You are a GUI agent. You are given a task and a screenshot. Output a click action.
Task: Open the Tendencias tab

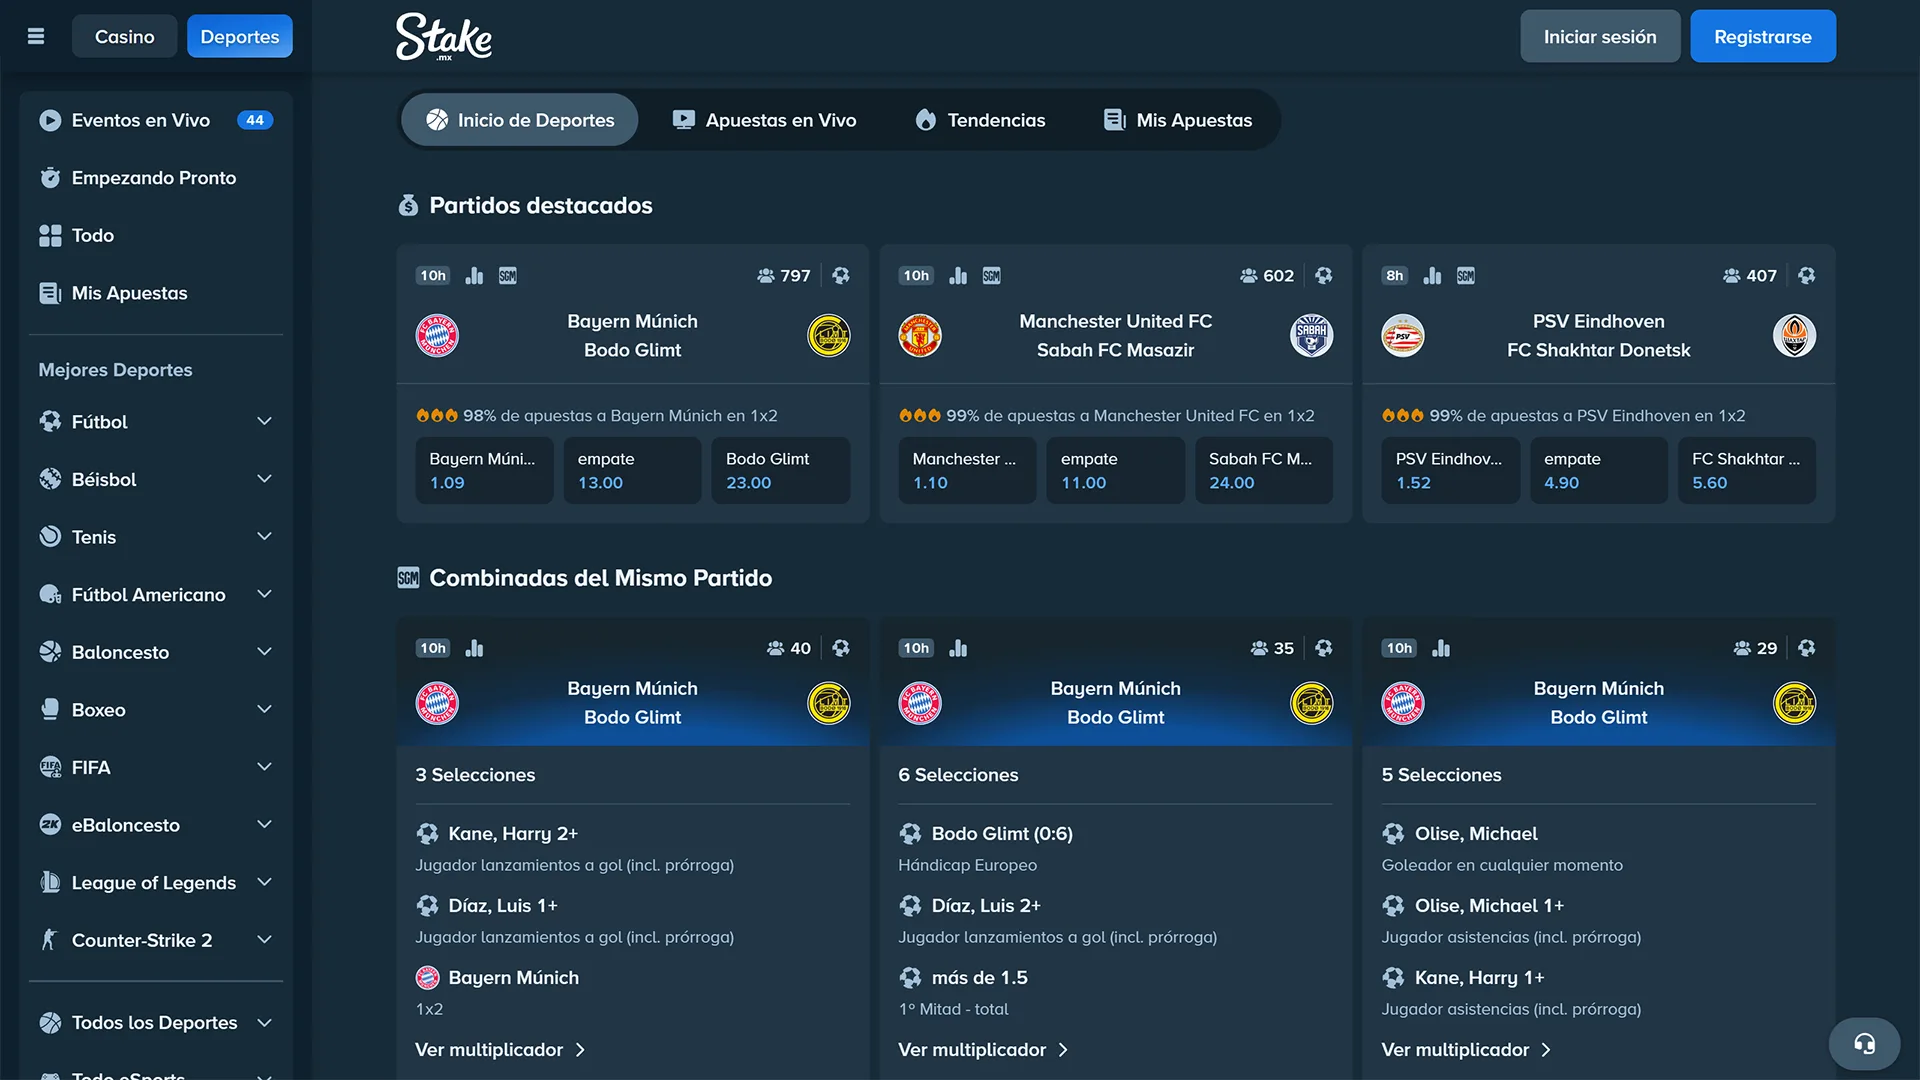click(980, 120)
